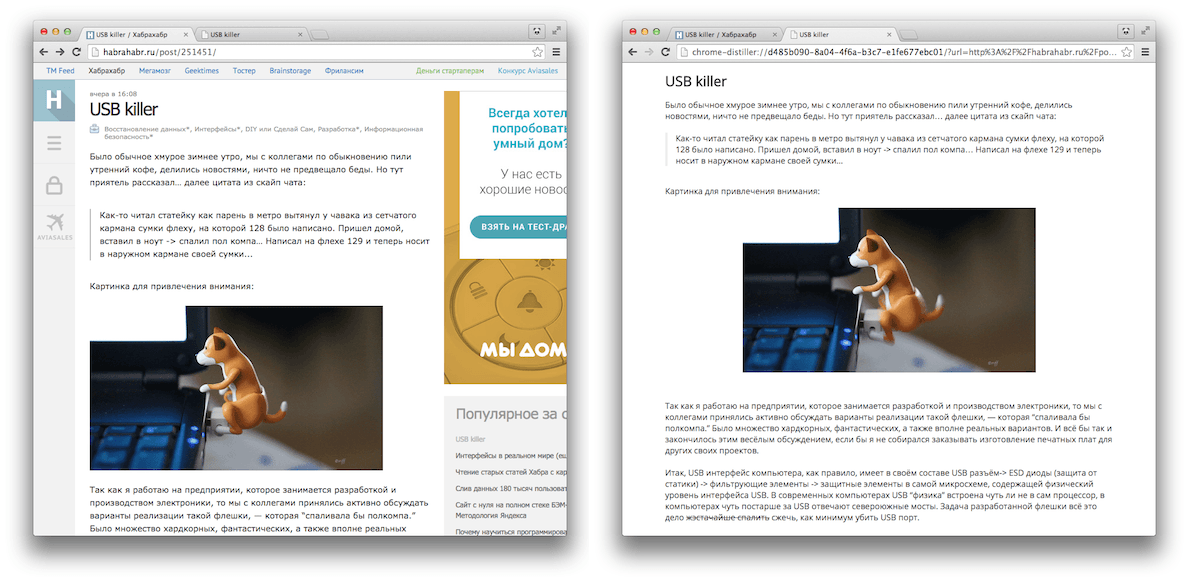The image size is (1193, 582).
Task: Click page icon in habrahabr.ru address bar
Action: click(94, 52)
